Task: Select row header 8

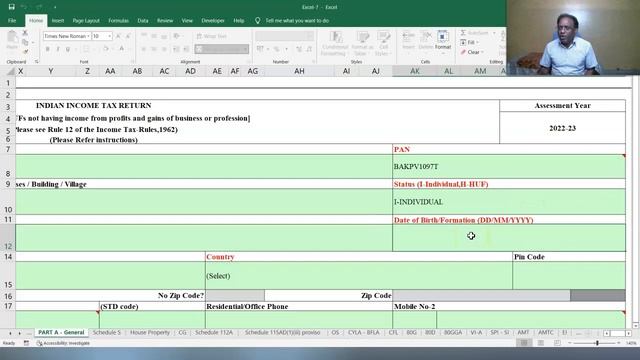Action: point(8,166)
